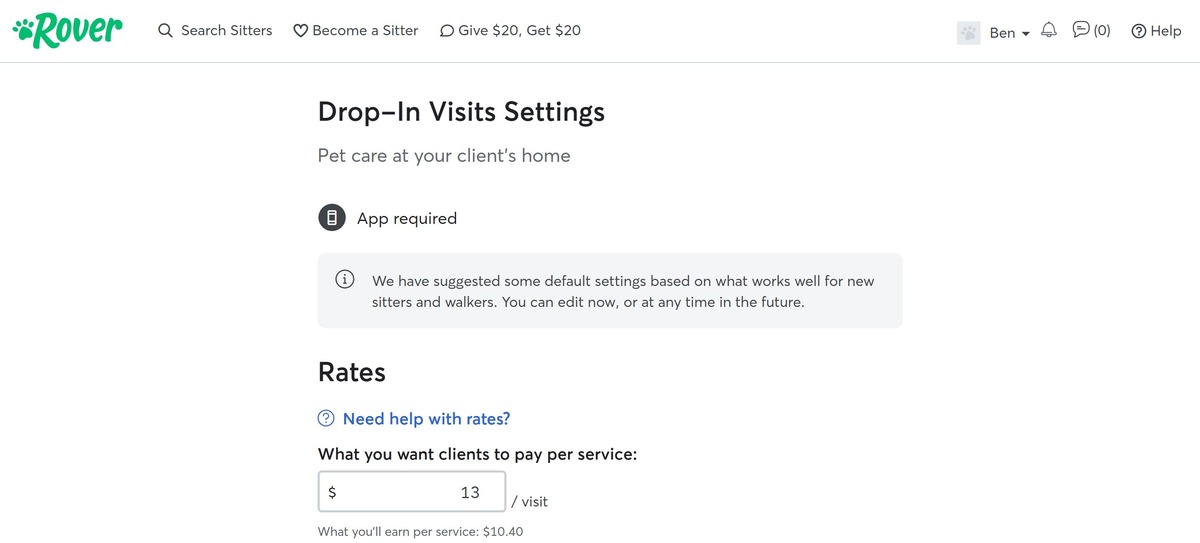Click the messages count (0)
The image size is (1200, 543).
1102,30
